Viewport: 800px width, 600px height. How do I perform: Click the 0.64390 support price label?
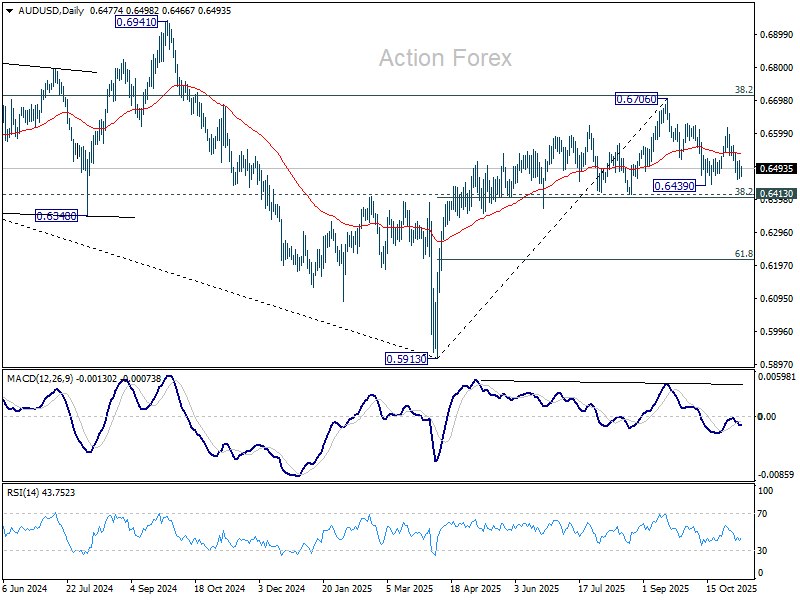675,186
